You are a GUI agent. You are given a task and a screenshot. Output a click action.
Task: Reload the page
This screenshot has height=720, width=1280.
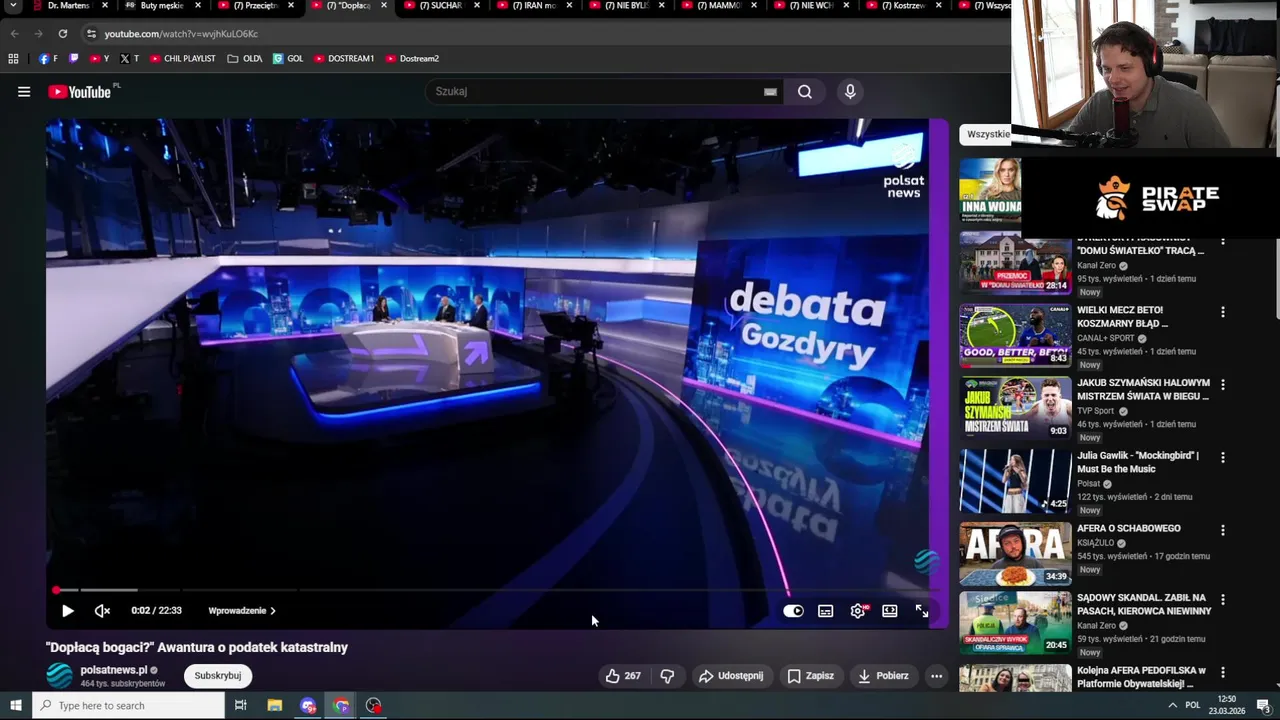[x=62, y=34]
